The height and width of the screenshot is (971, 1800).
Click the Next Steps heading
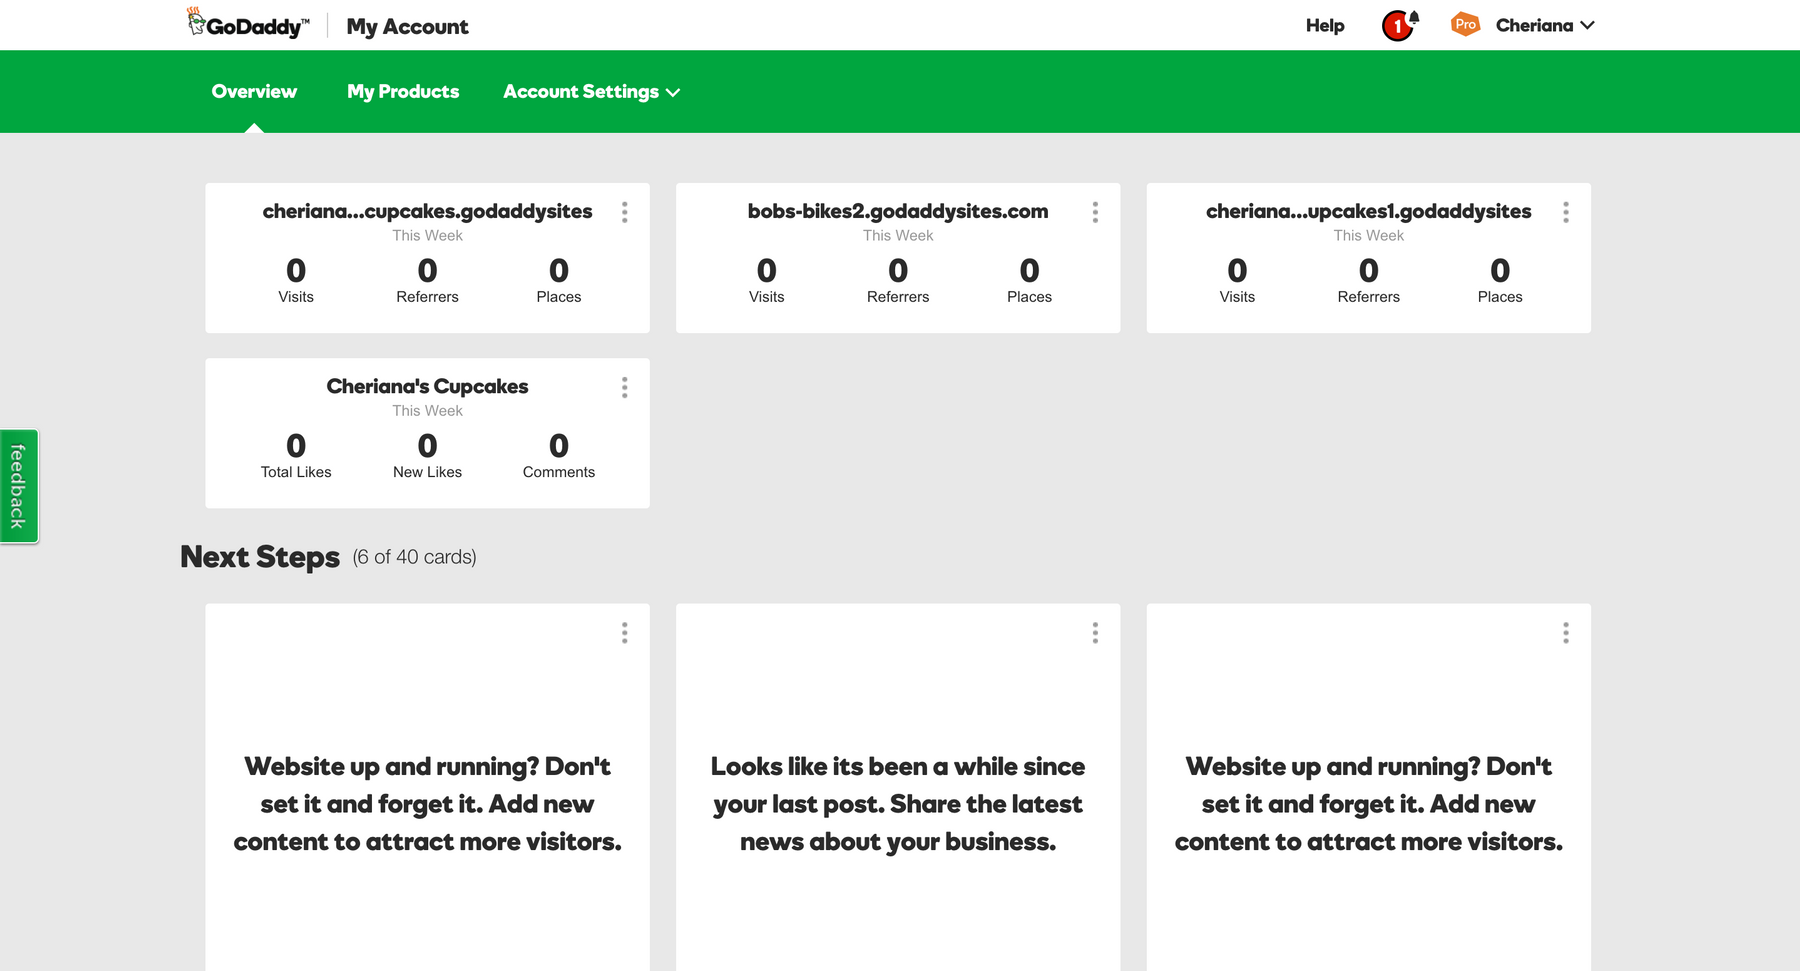pyautogui.click(x=260, y=557)
